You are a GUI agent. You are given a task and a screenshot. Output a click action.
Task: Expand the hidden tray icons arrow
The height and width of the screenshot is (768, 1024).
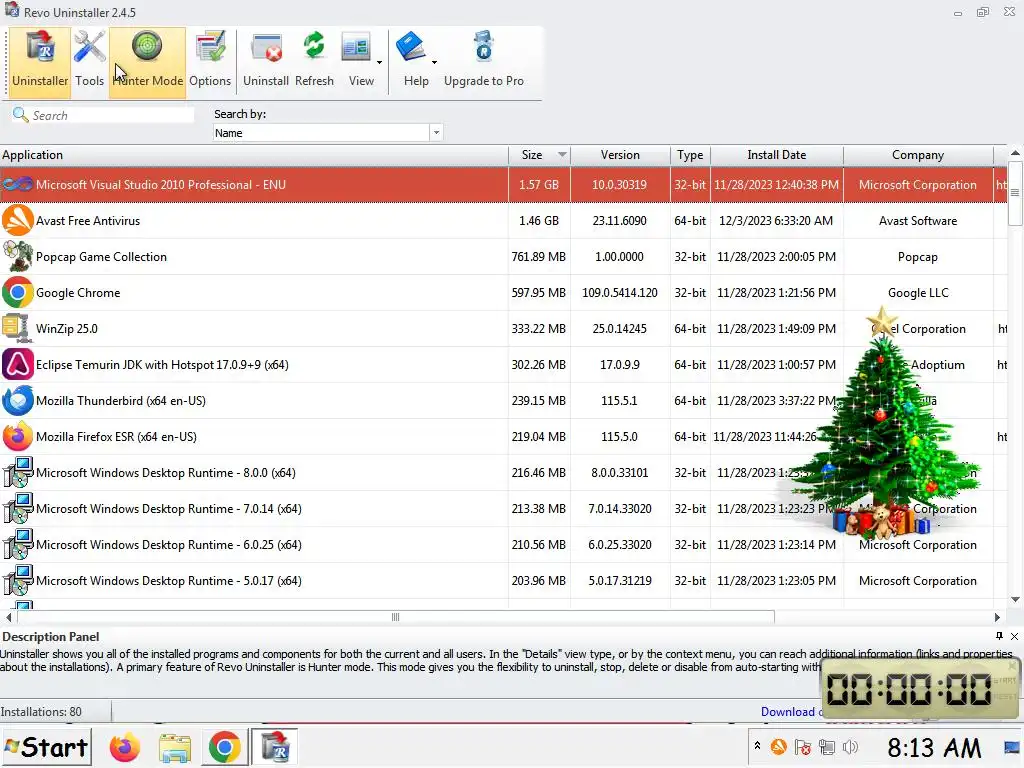[x=757, y=745]
